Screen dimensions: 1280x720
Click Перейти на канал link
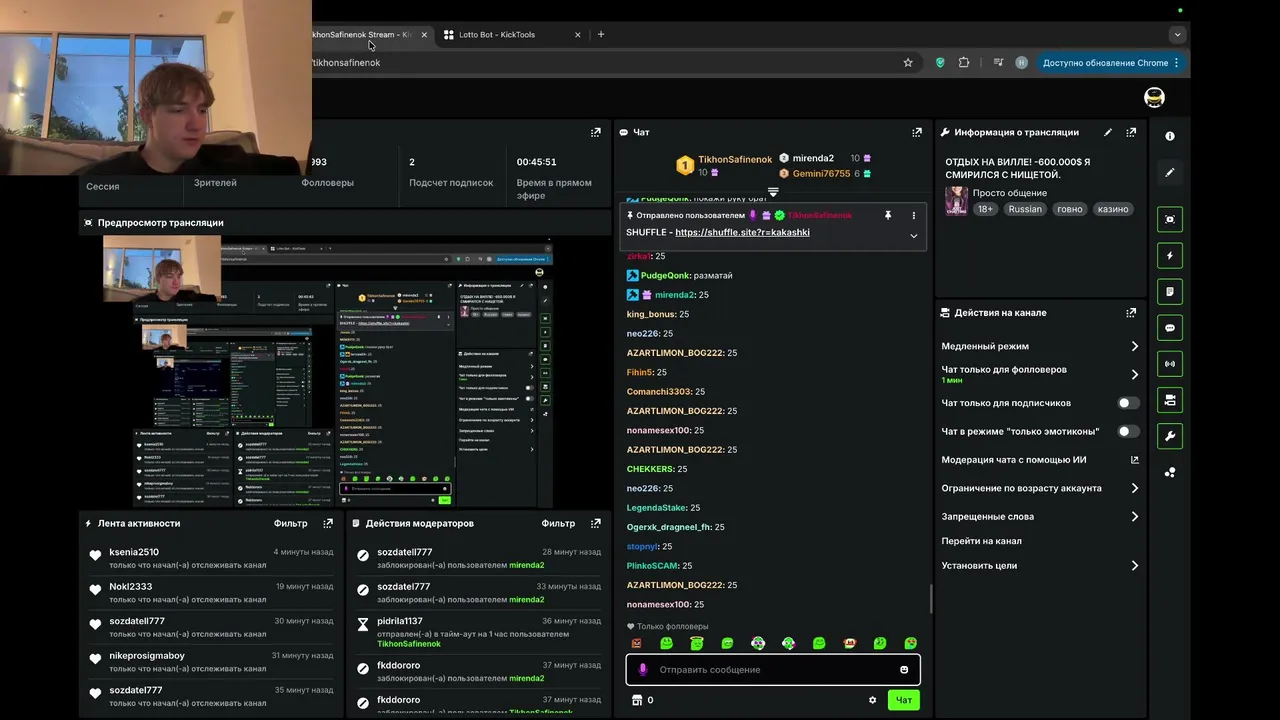pos(981,541)
